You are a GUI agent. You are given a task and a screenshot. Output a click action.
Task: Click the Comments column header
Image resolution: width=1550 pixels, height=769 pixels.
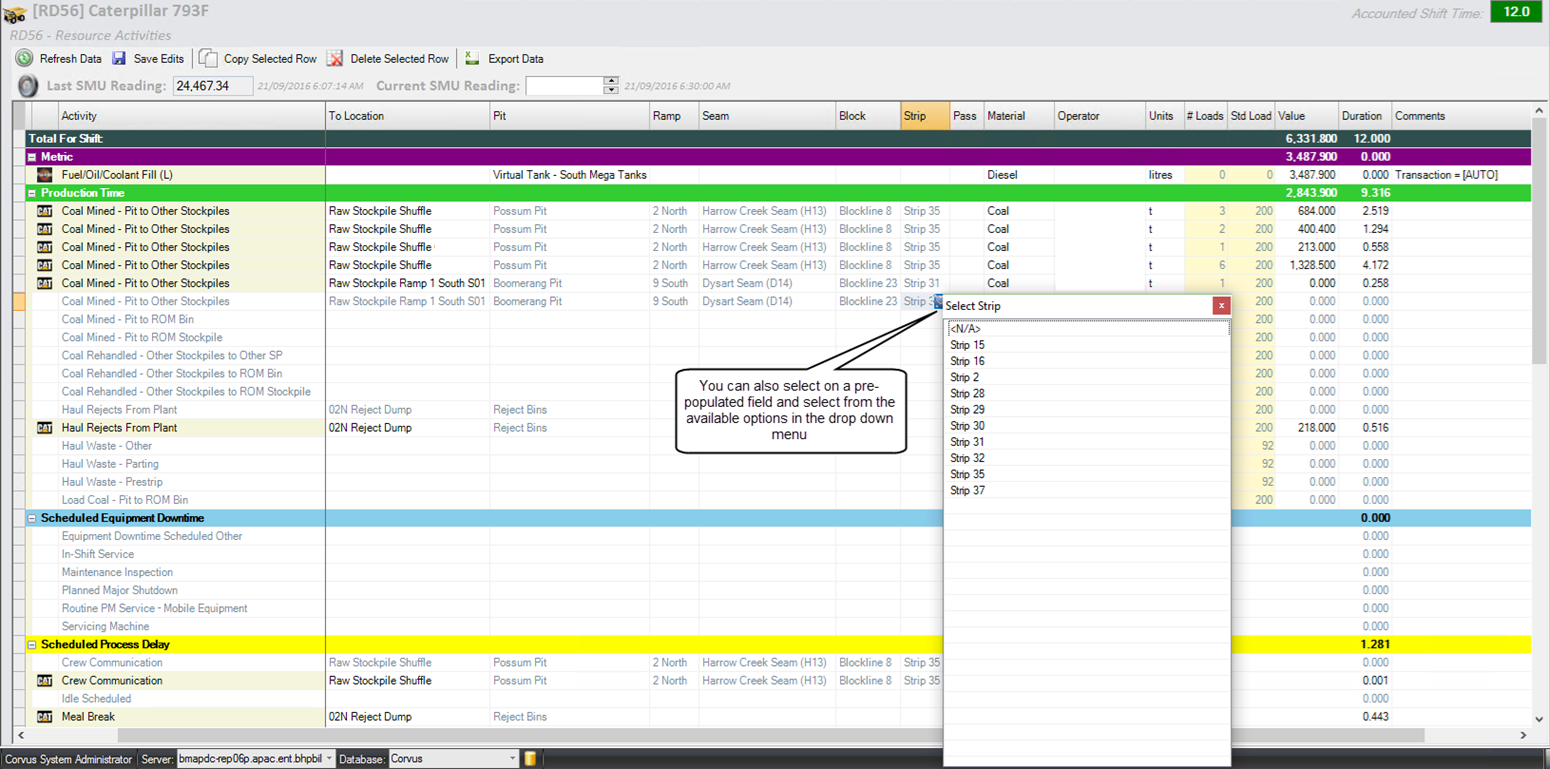click(1461, 116)
